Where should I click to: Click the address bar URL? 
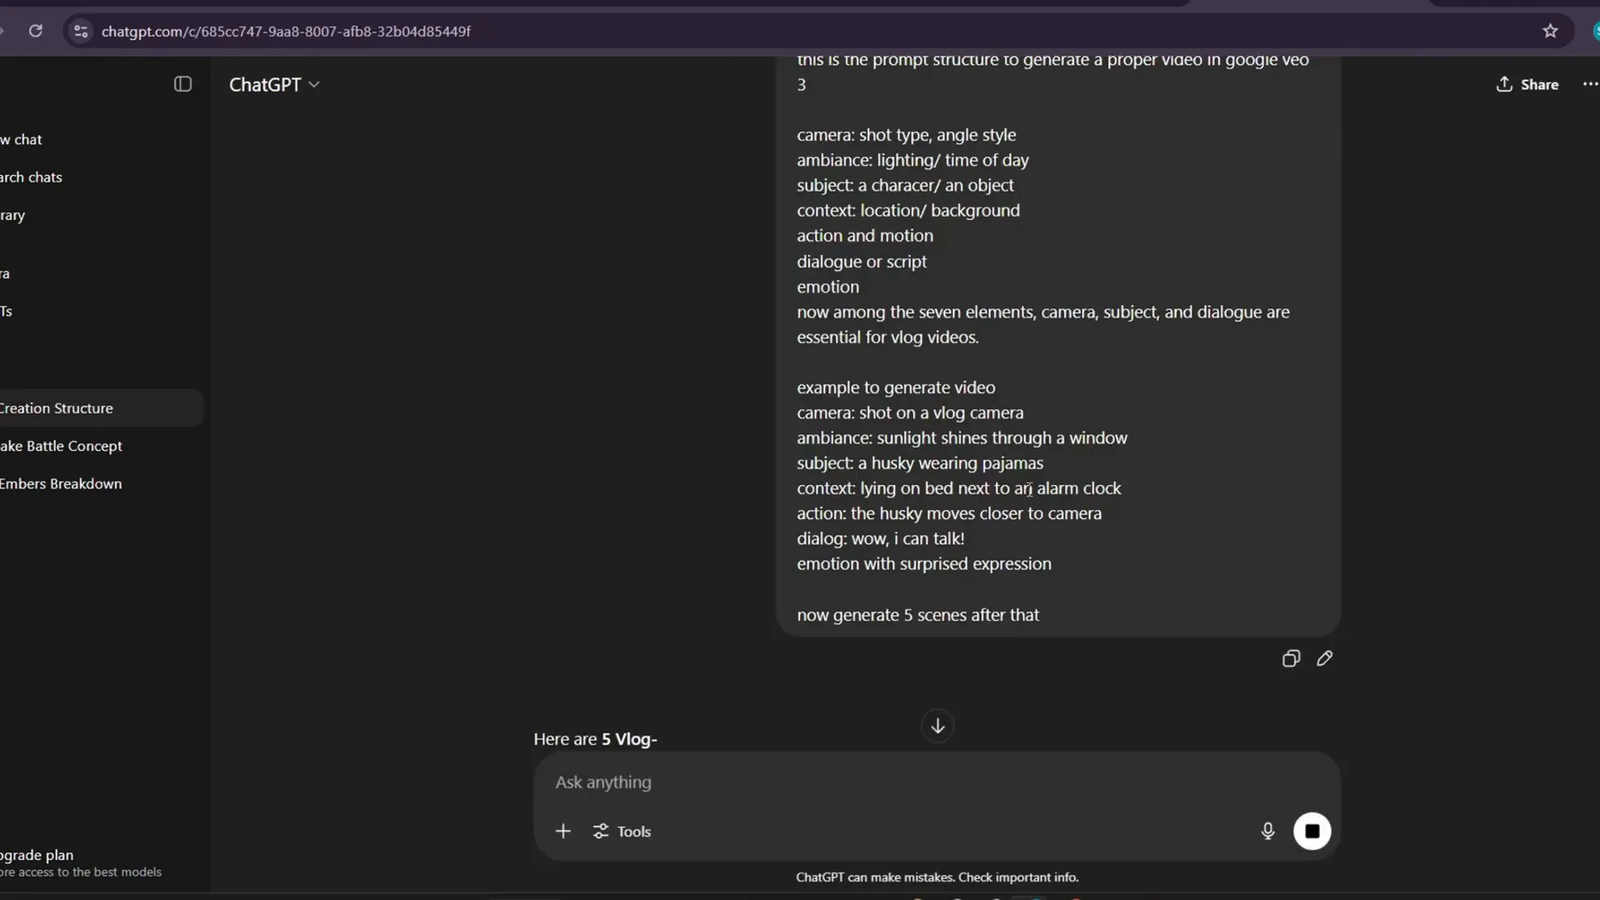coord(286,31)
